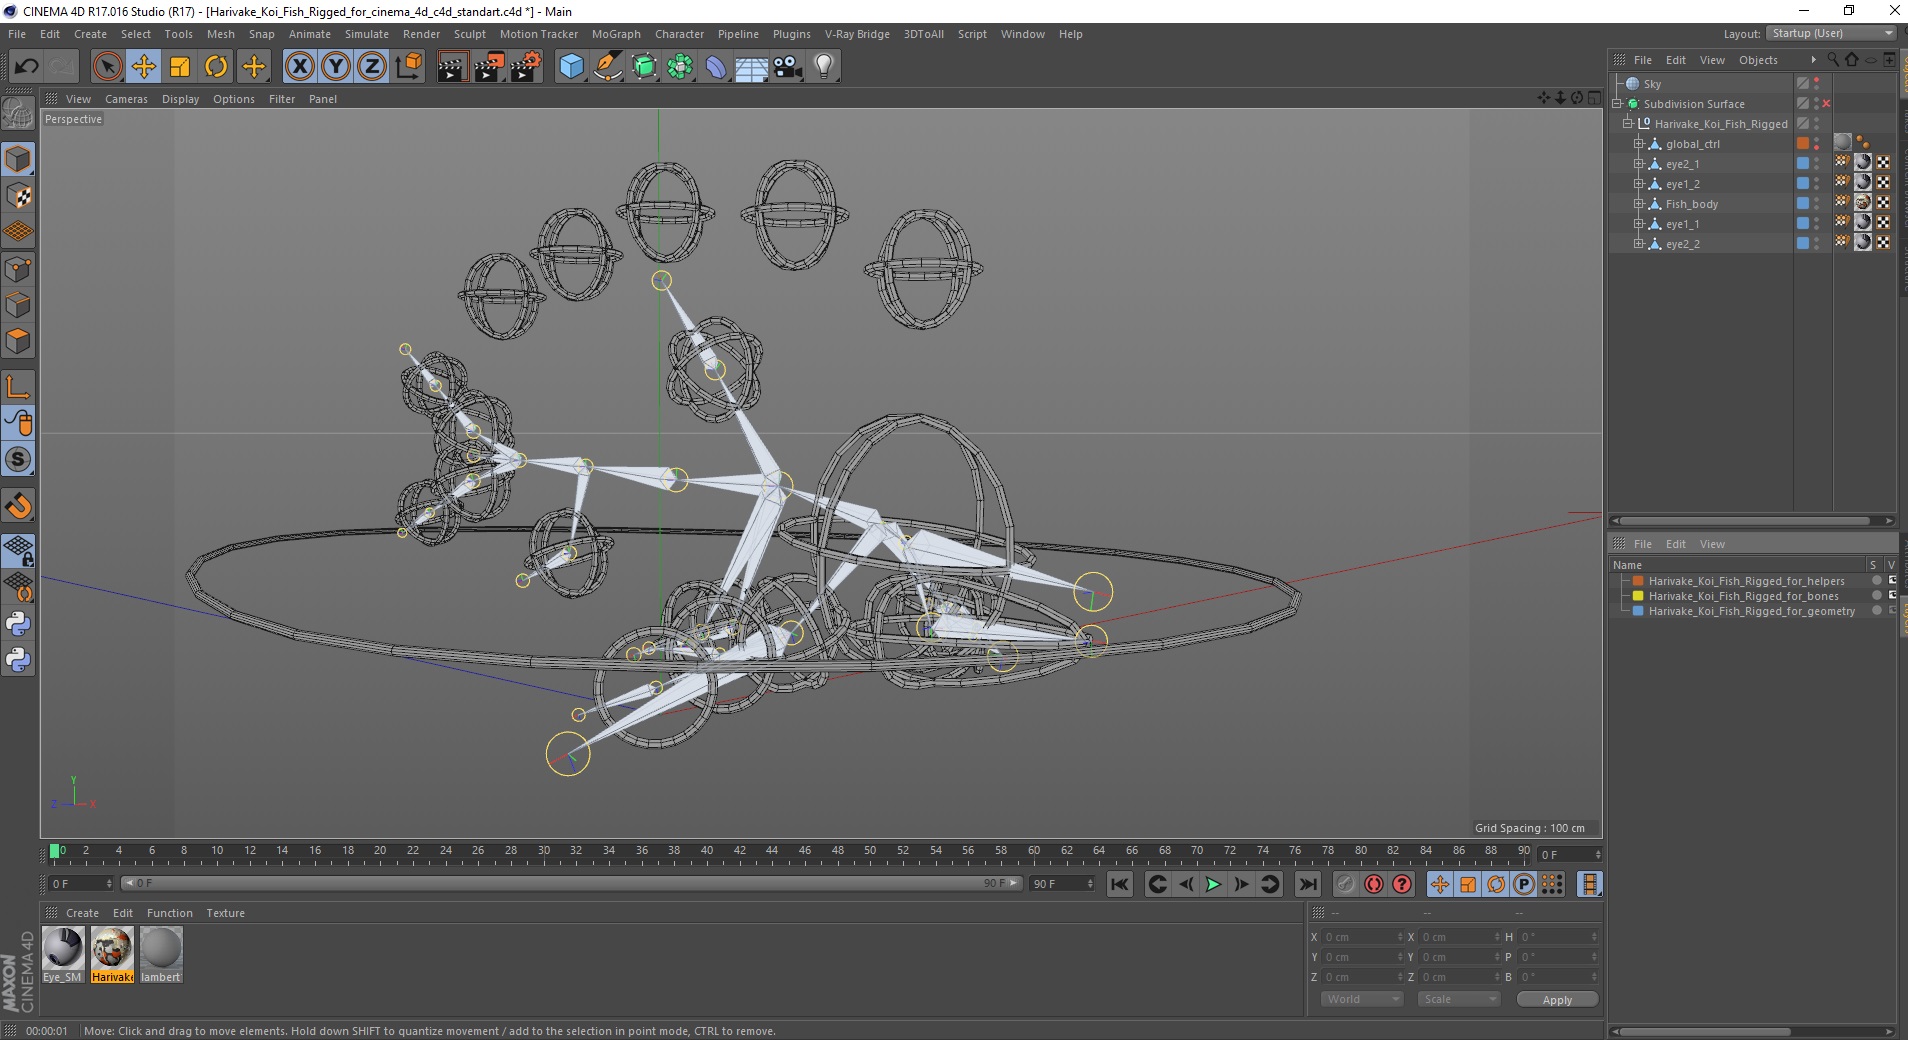Screen dimensions: 1908x1040
Task: Expand global_ctrl object in tree
Action: pos(1639,144)
